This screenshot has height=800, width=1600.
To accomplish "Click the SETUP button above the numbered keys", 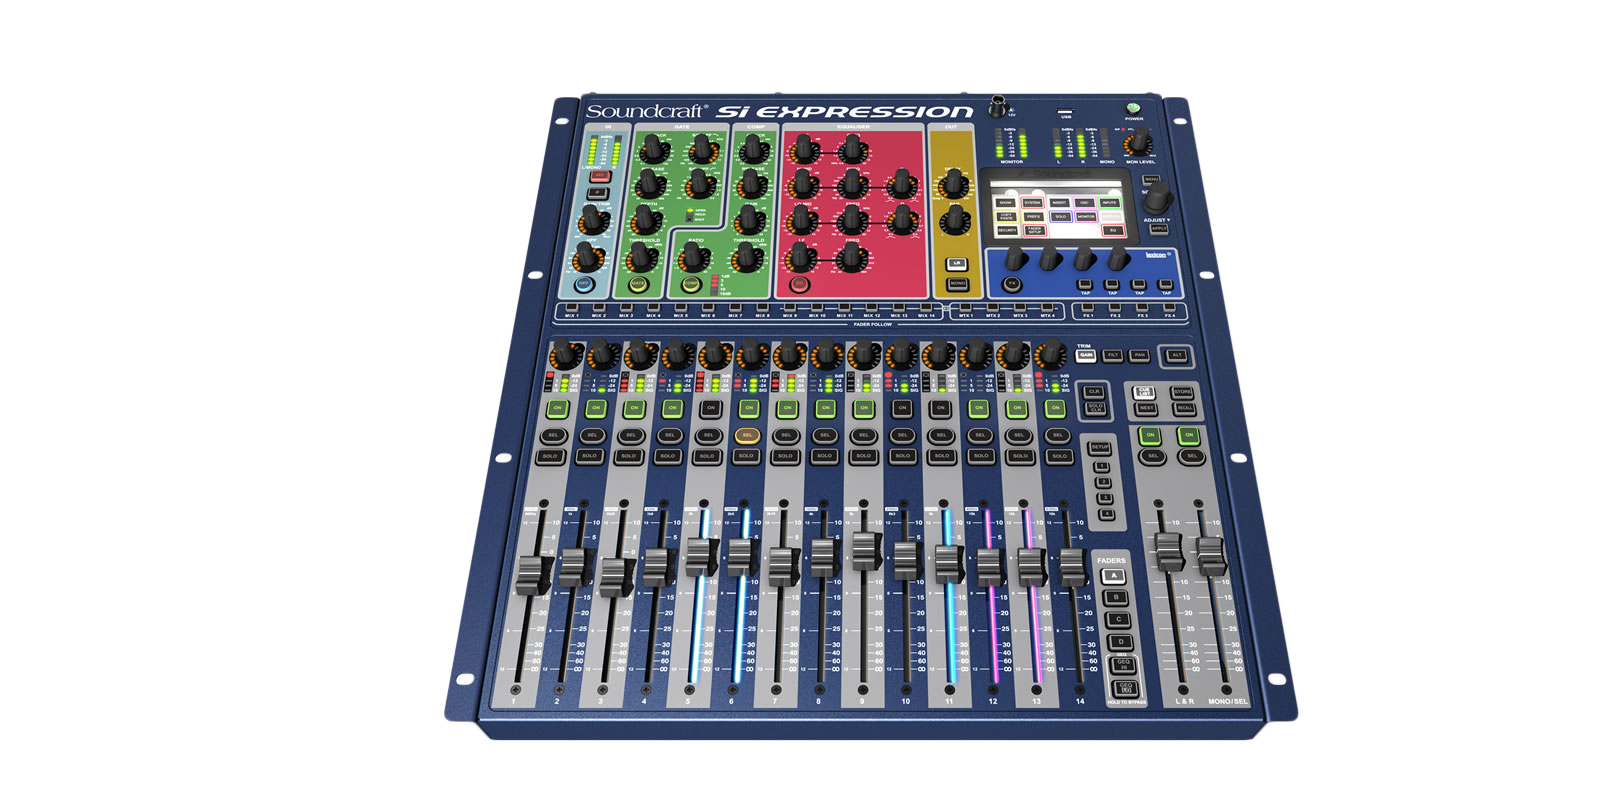I will coord(1100,447).
